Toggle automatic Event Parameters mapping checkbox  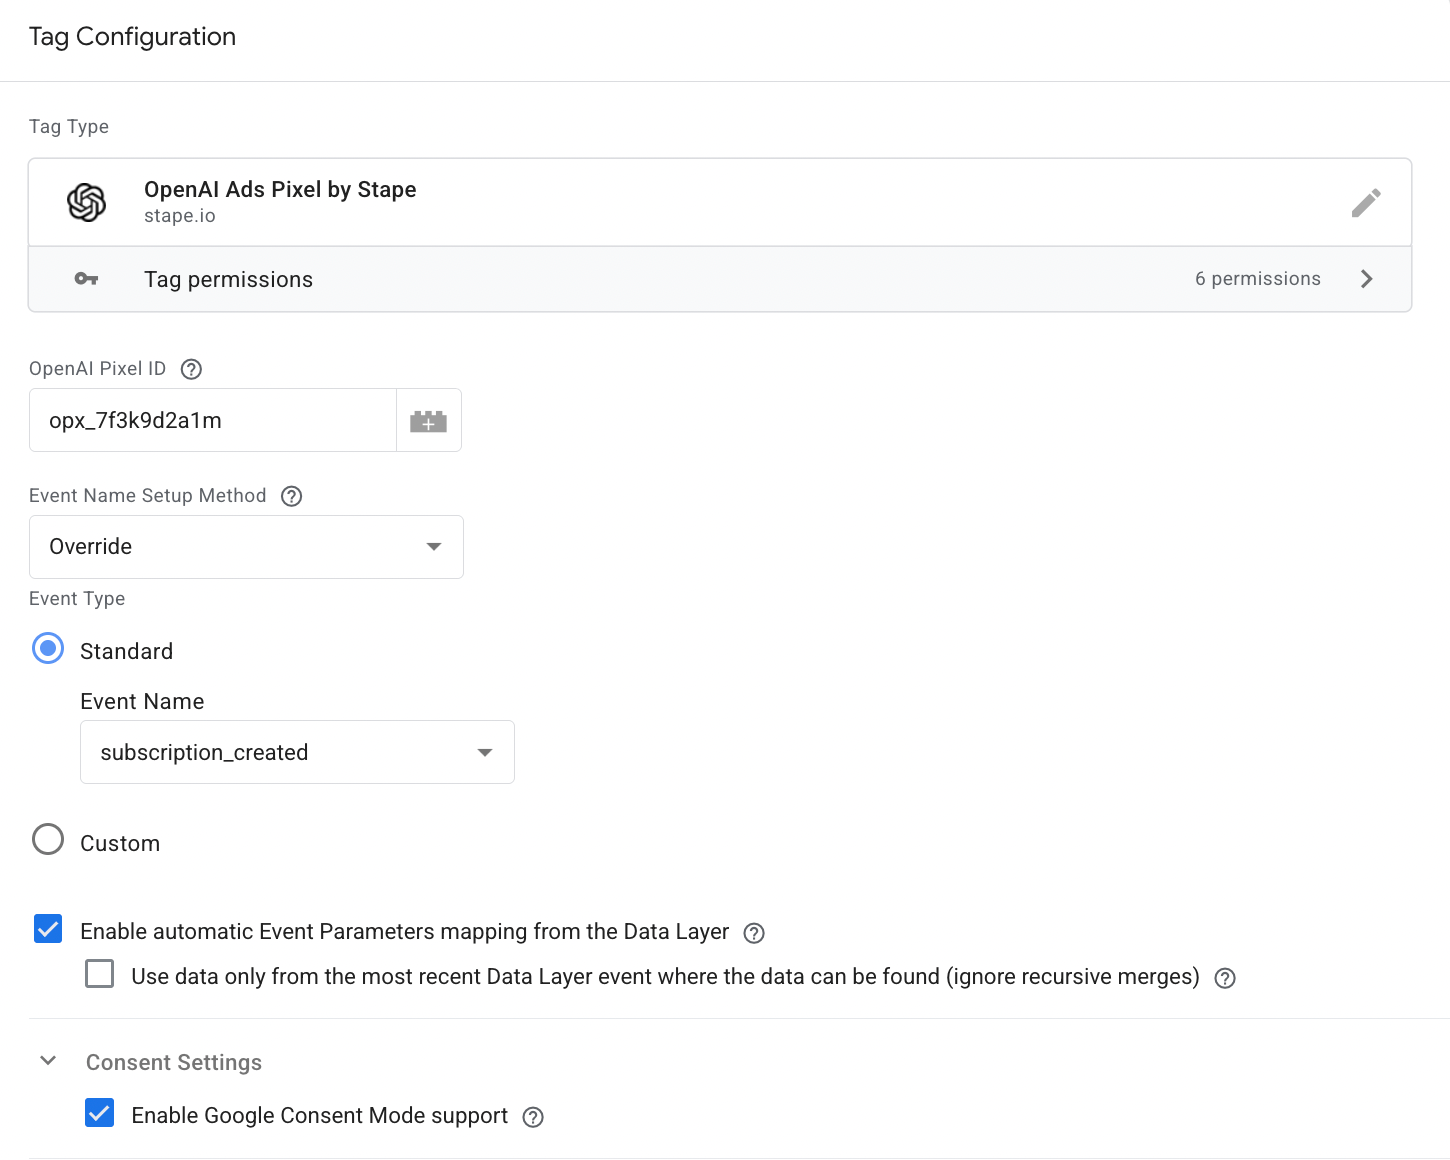(x=48, y=929)
